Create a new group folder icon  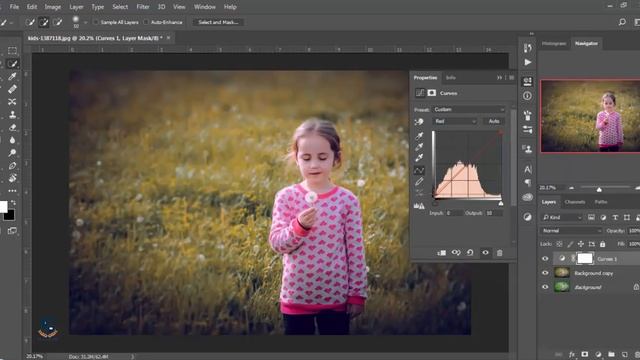coord(611,354)
